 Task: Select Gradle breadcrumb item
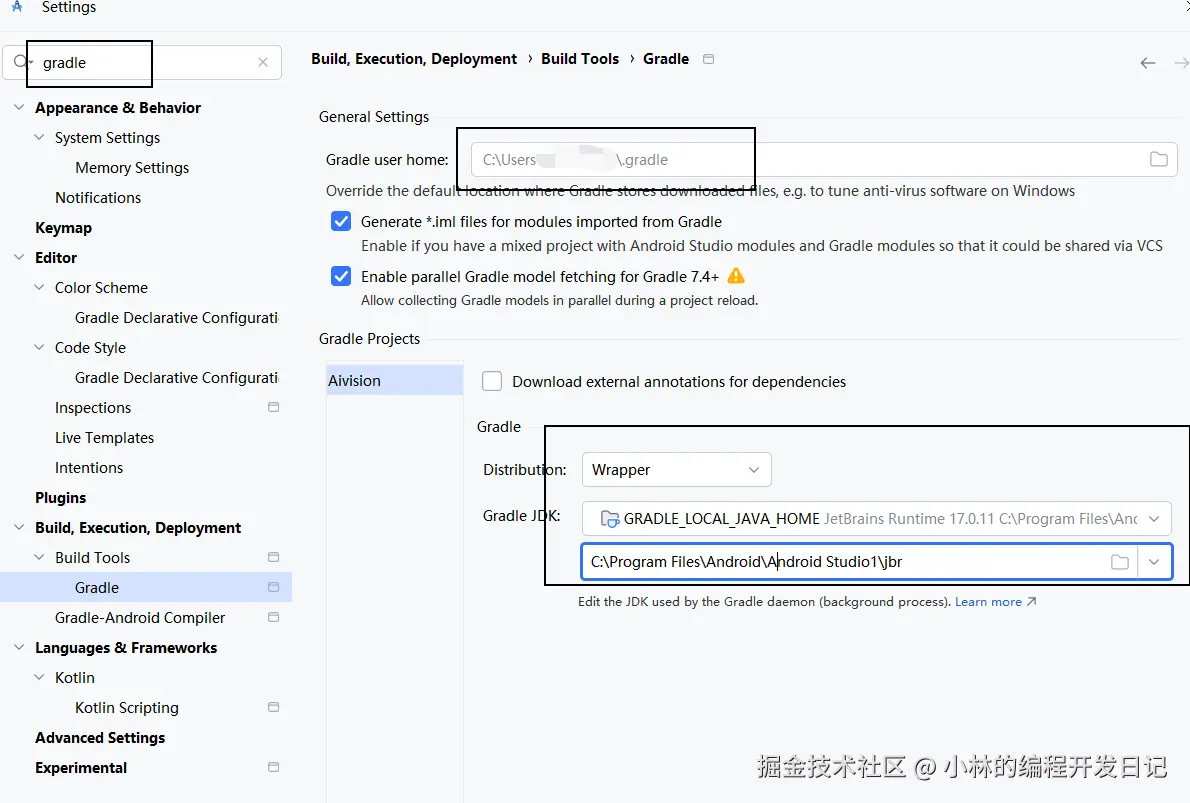point(666,59)
